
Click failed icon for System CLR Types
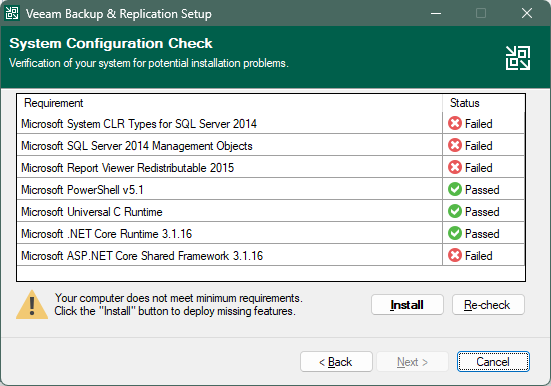[455, 124]
